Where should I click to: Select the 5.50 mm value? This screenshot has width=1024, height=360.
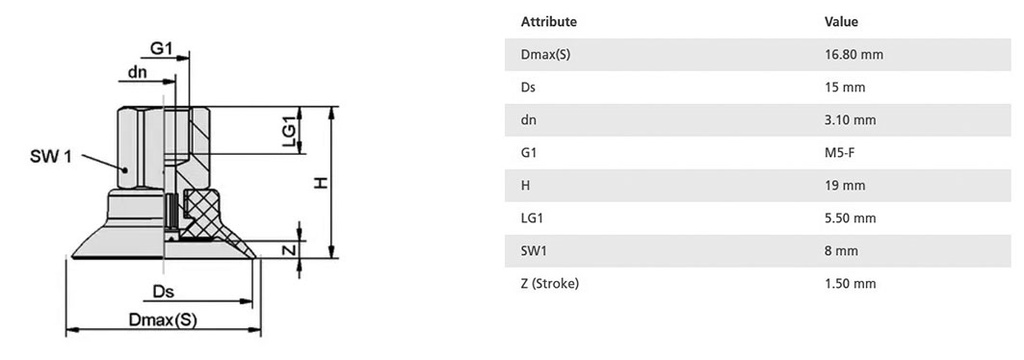(850, 218)
